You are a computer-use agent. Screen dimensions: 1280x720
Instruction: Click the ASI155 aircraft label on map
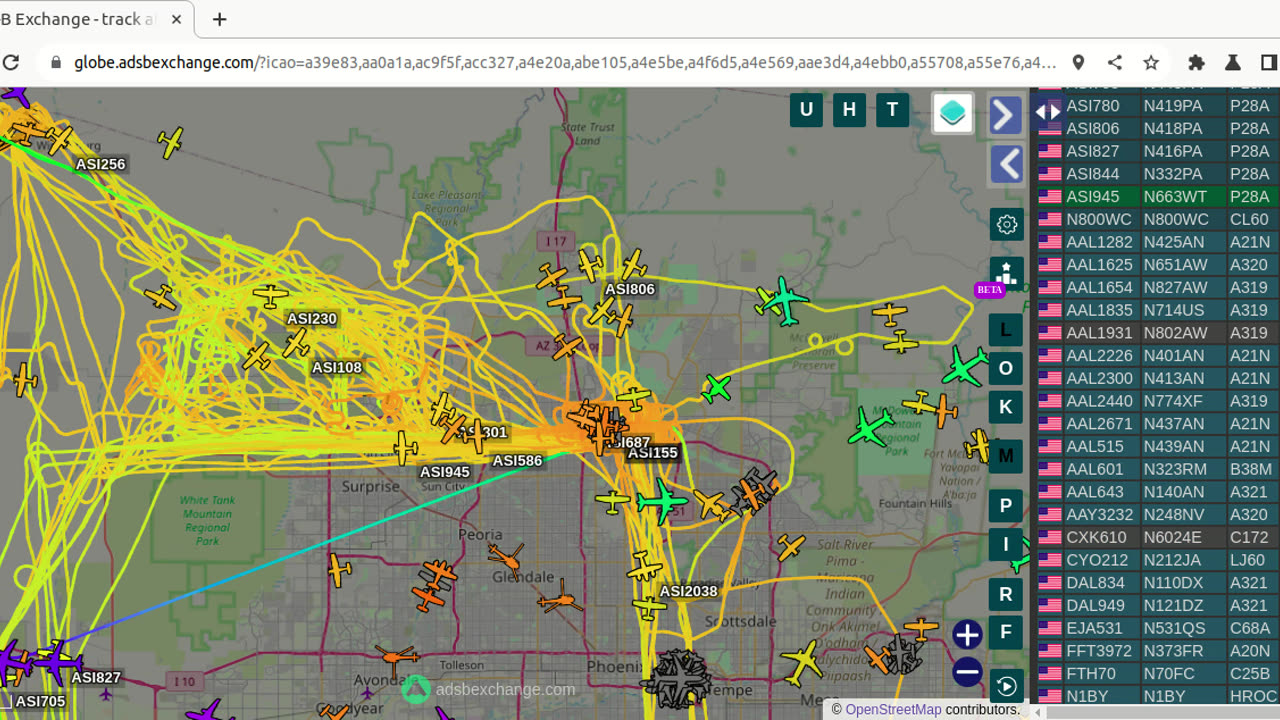coord(653,453)
